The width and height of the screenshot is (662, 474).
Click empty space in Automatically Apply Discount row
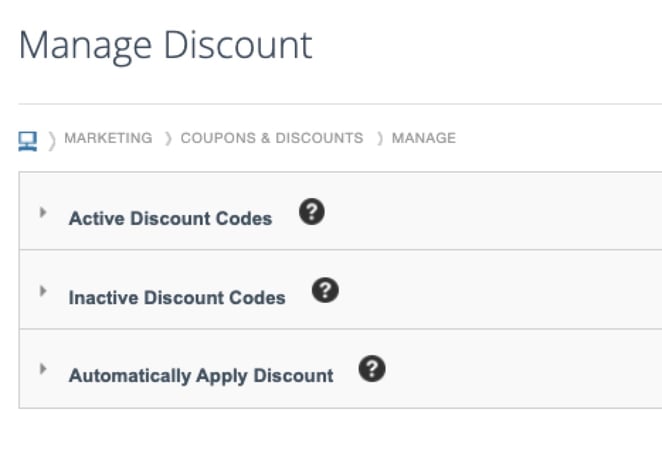(x=524, y=369)
